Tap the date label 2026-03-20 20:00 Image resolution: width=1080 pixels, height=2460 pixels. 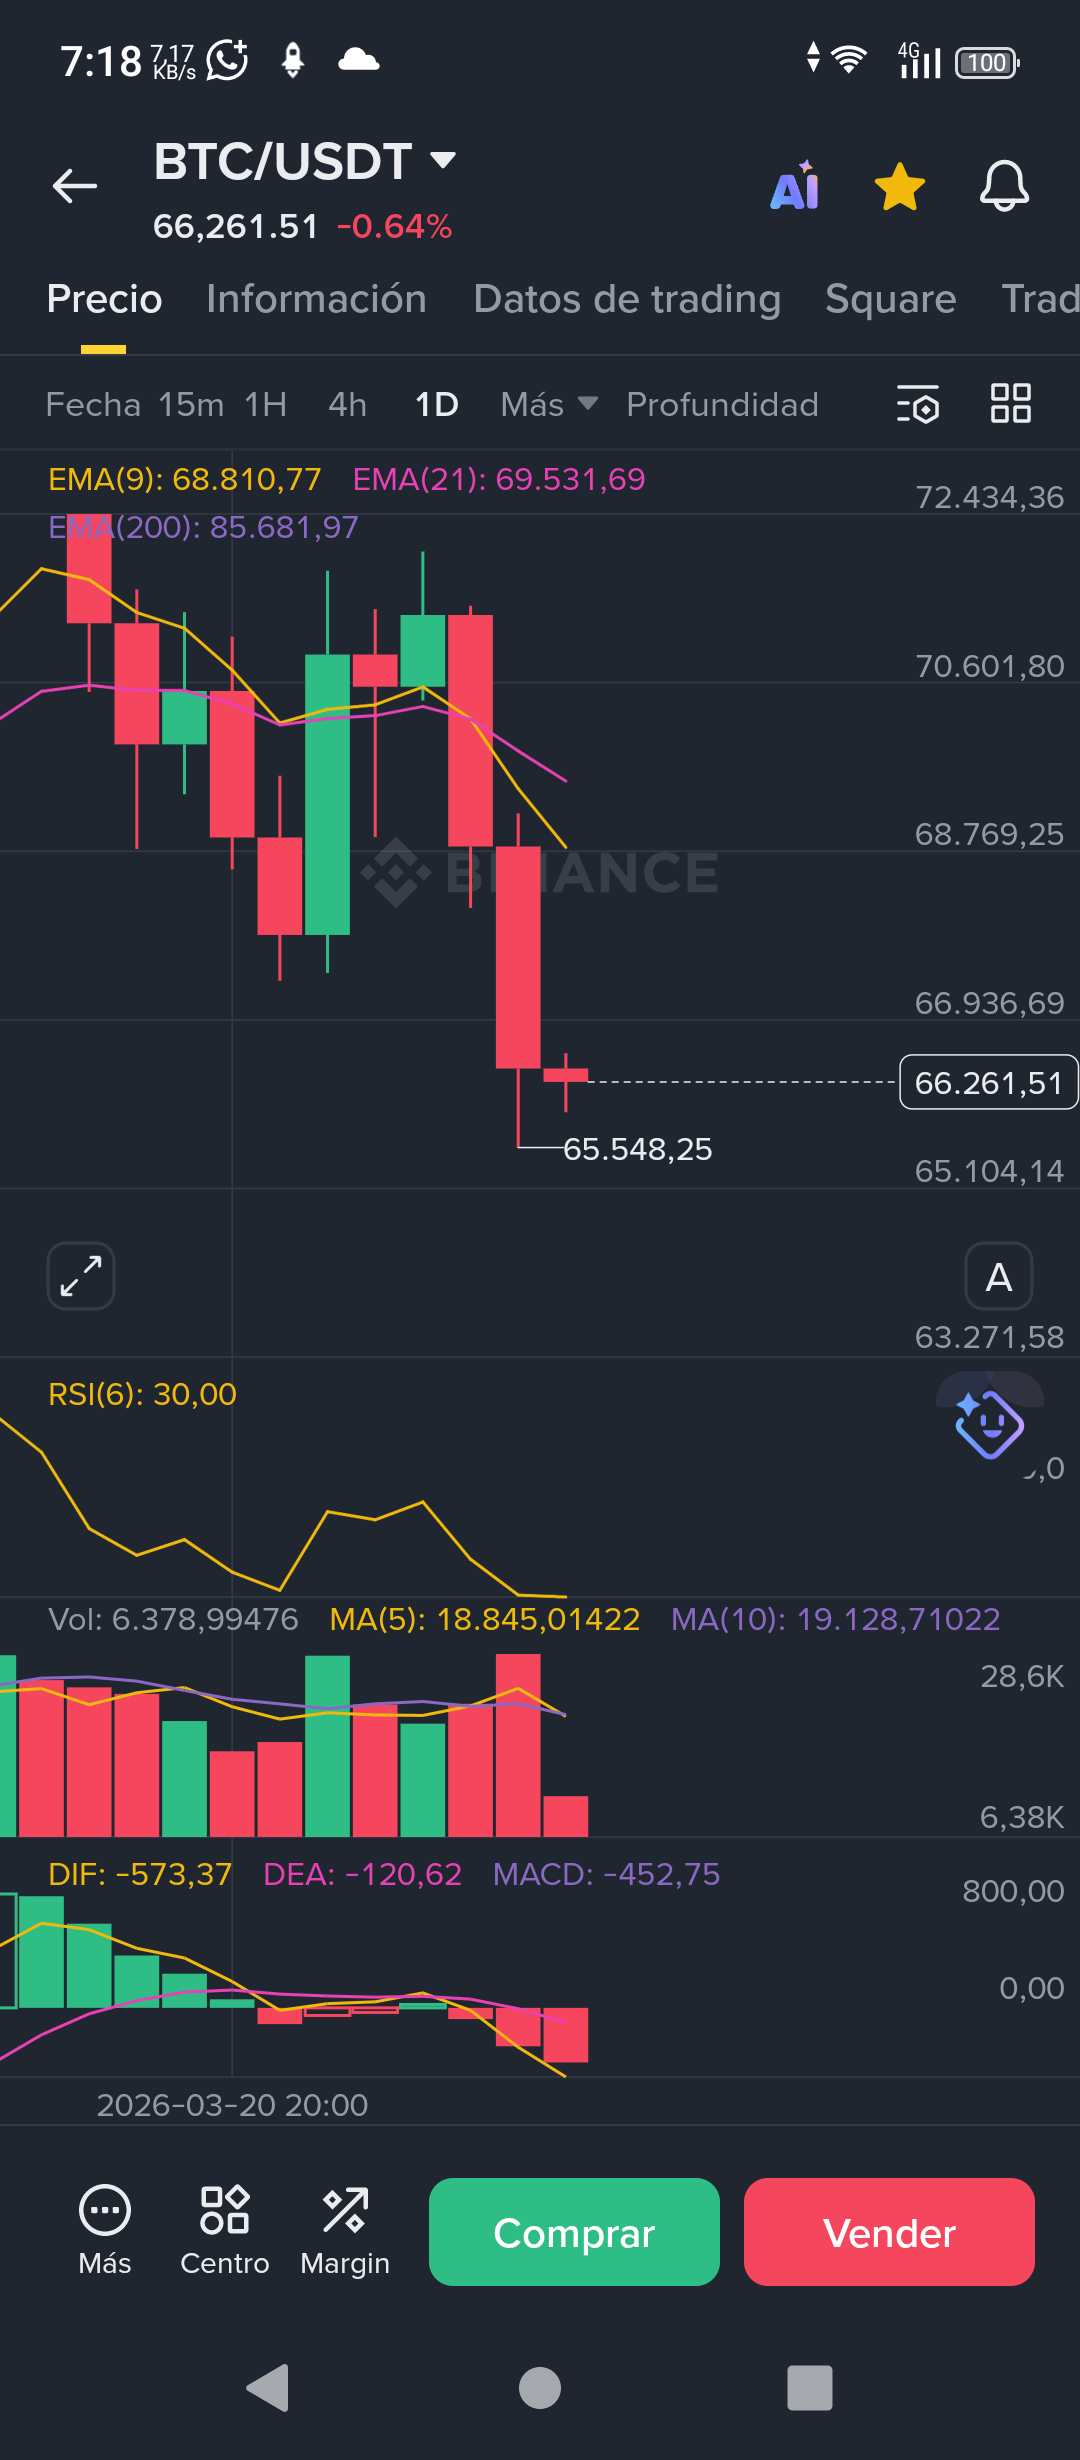[232, 2105]
